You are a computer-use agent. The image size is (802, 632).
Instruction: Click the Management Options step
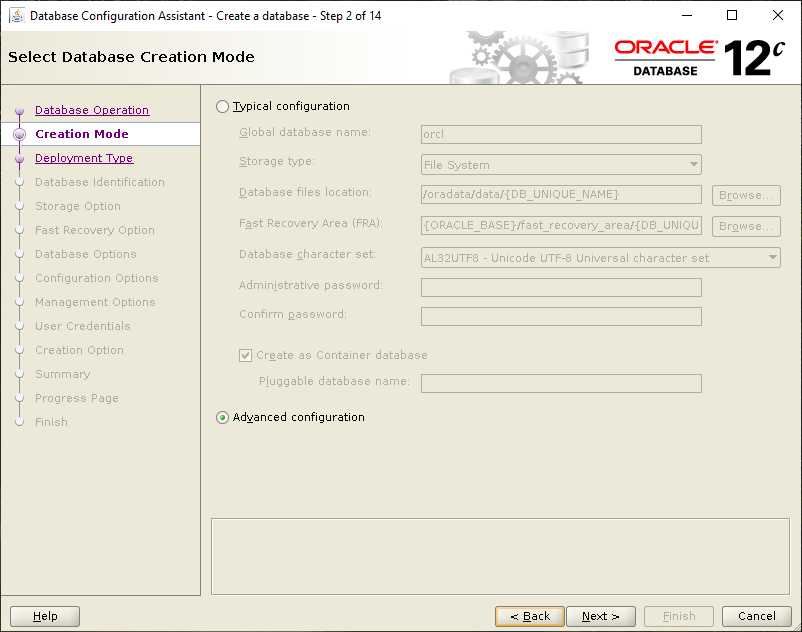pyautogui.click(x=95, y=302)
